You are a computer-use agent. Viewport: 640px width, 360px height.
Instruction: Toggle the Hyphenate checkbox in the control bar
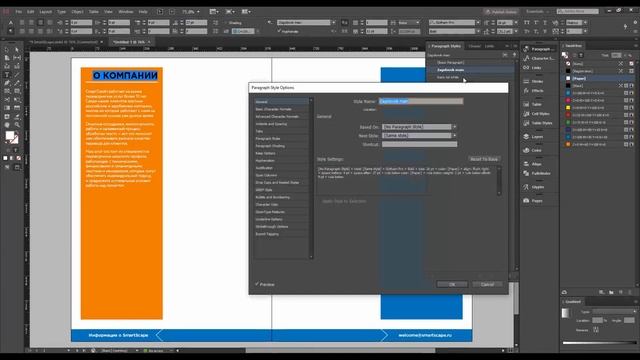[280, 31]
